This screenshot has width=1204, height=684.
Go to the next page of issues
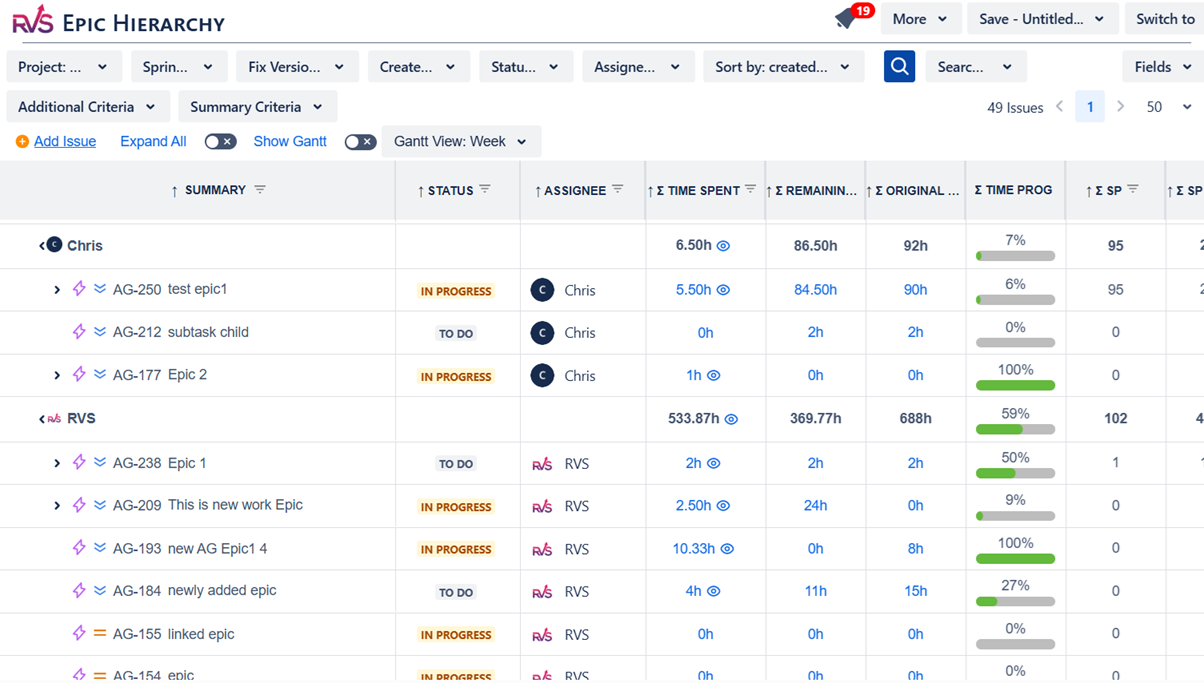tap(1121, 107)
